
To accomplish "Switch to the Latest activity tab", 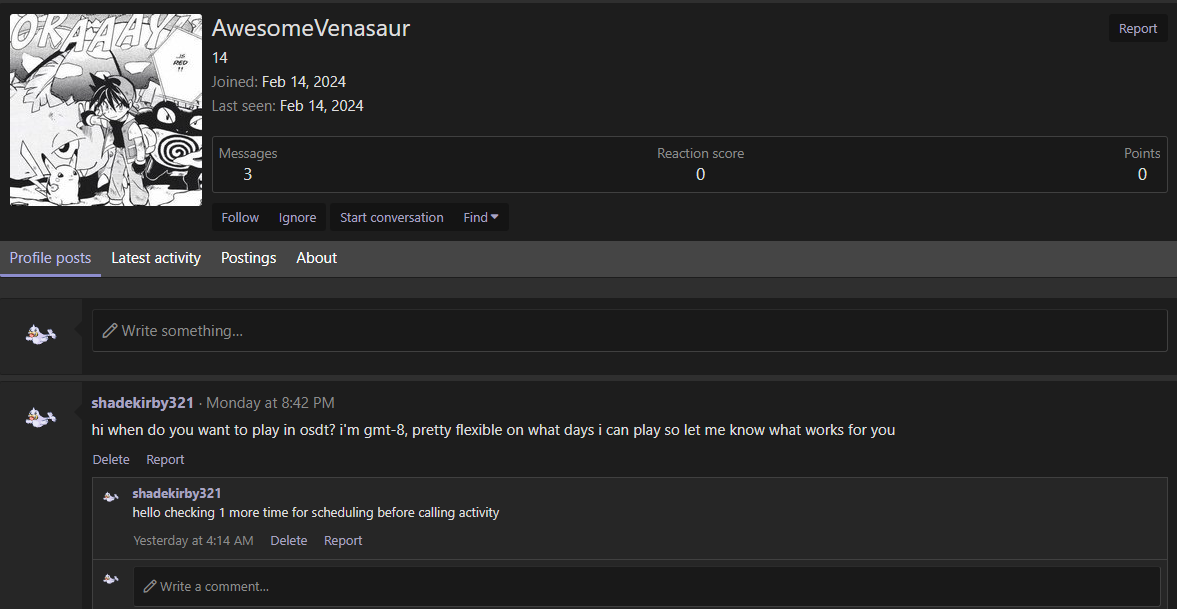I will tap(156, 258).
